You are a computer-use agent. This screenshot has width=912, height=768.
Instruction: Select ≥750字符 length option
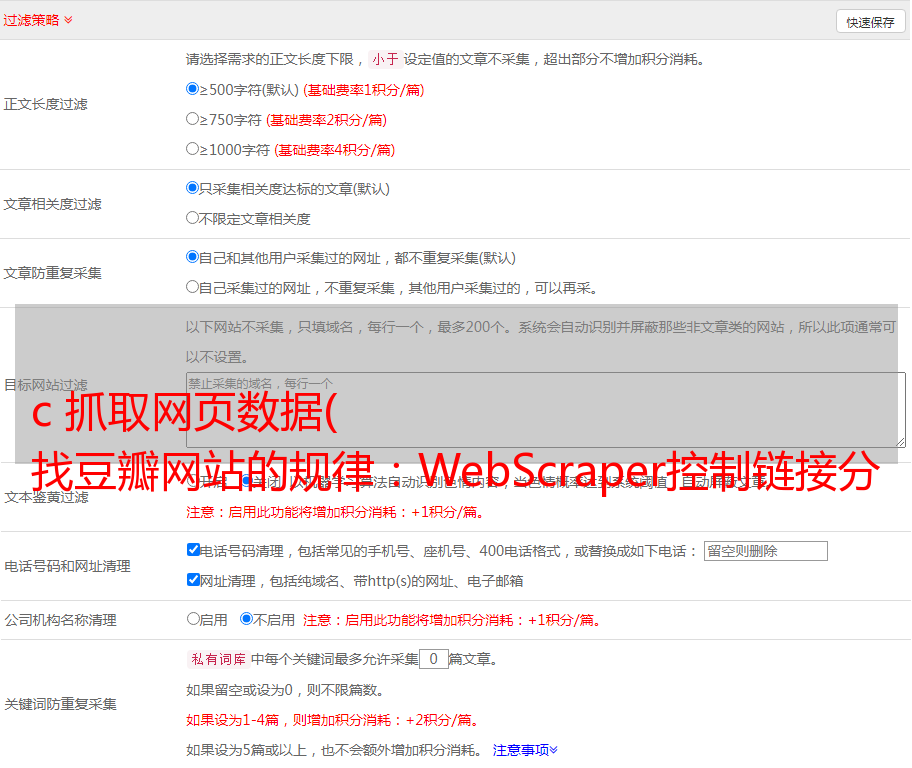click(x=192, y=119)
